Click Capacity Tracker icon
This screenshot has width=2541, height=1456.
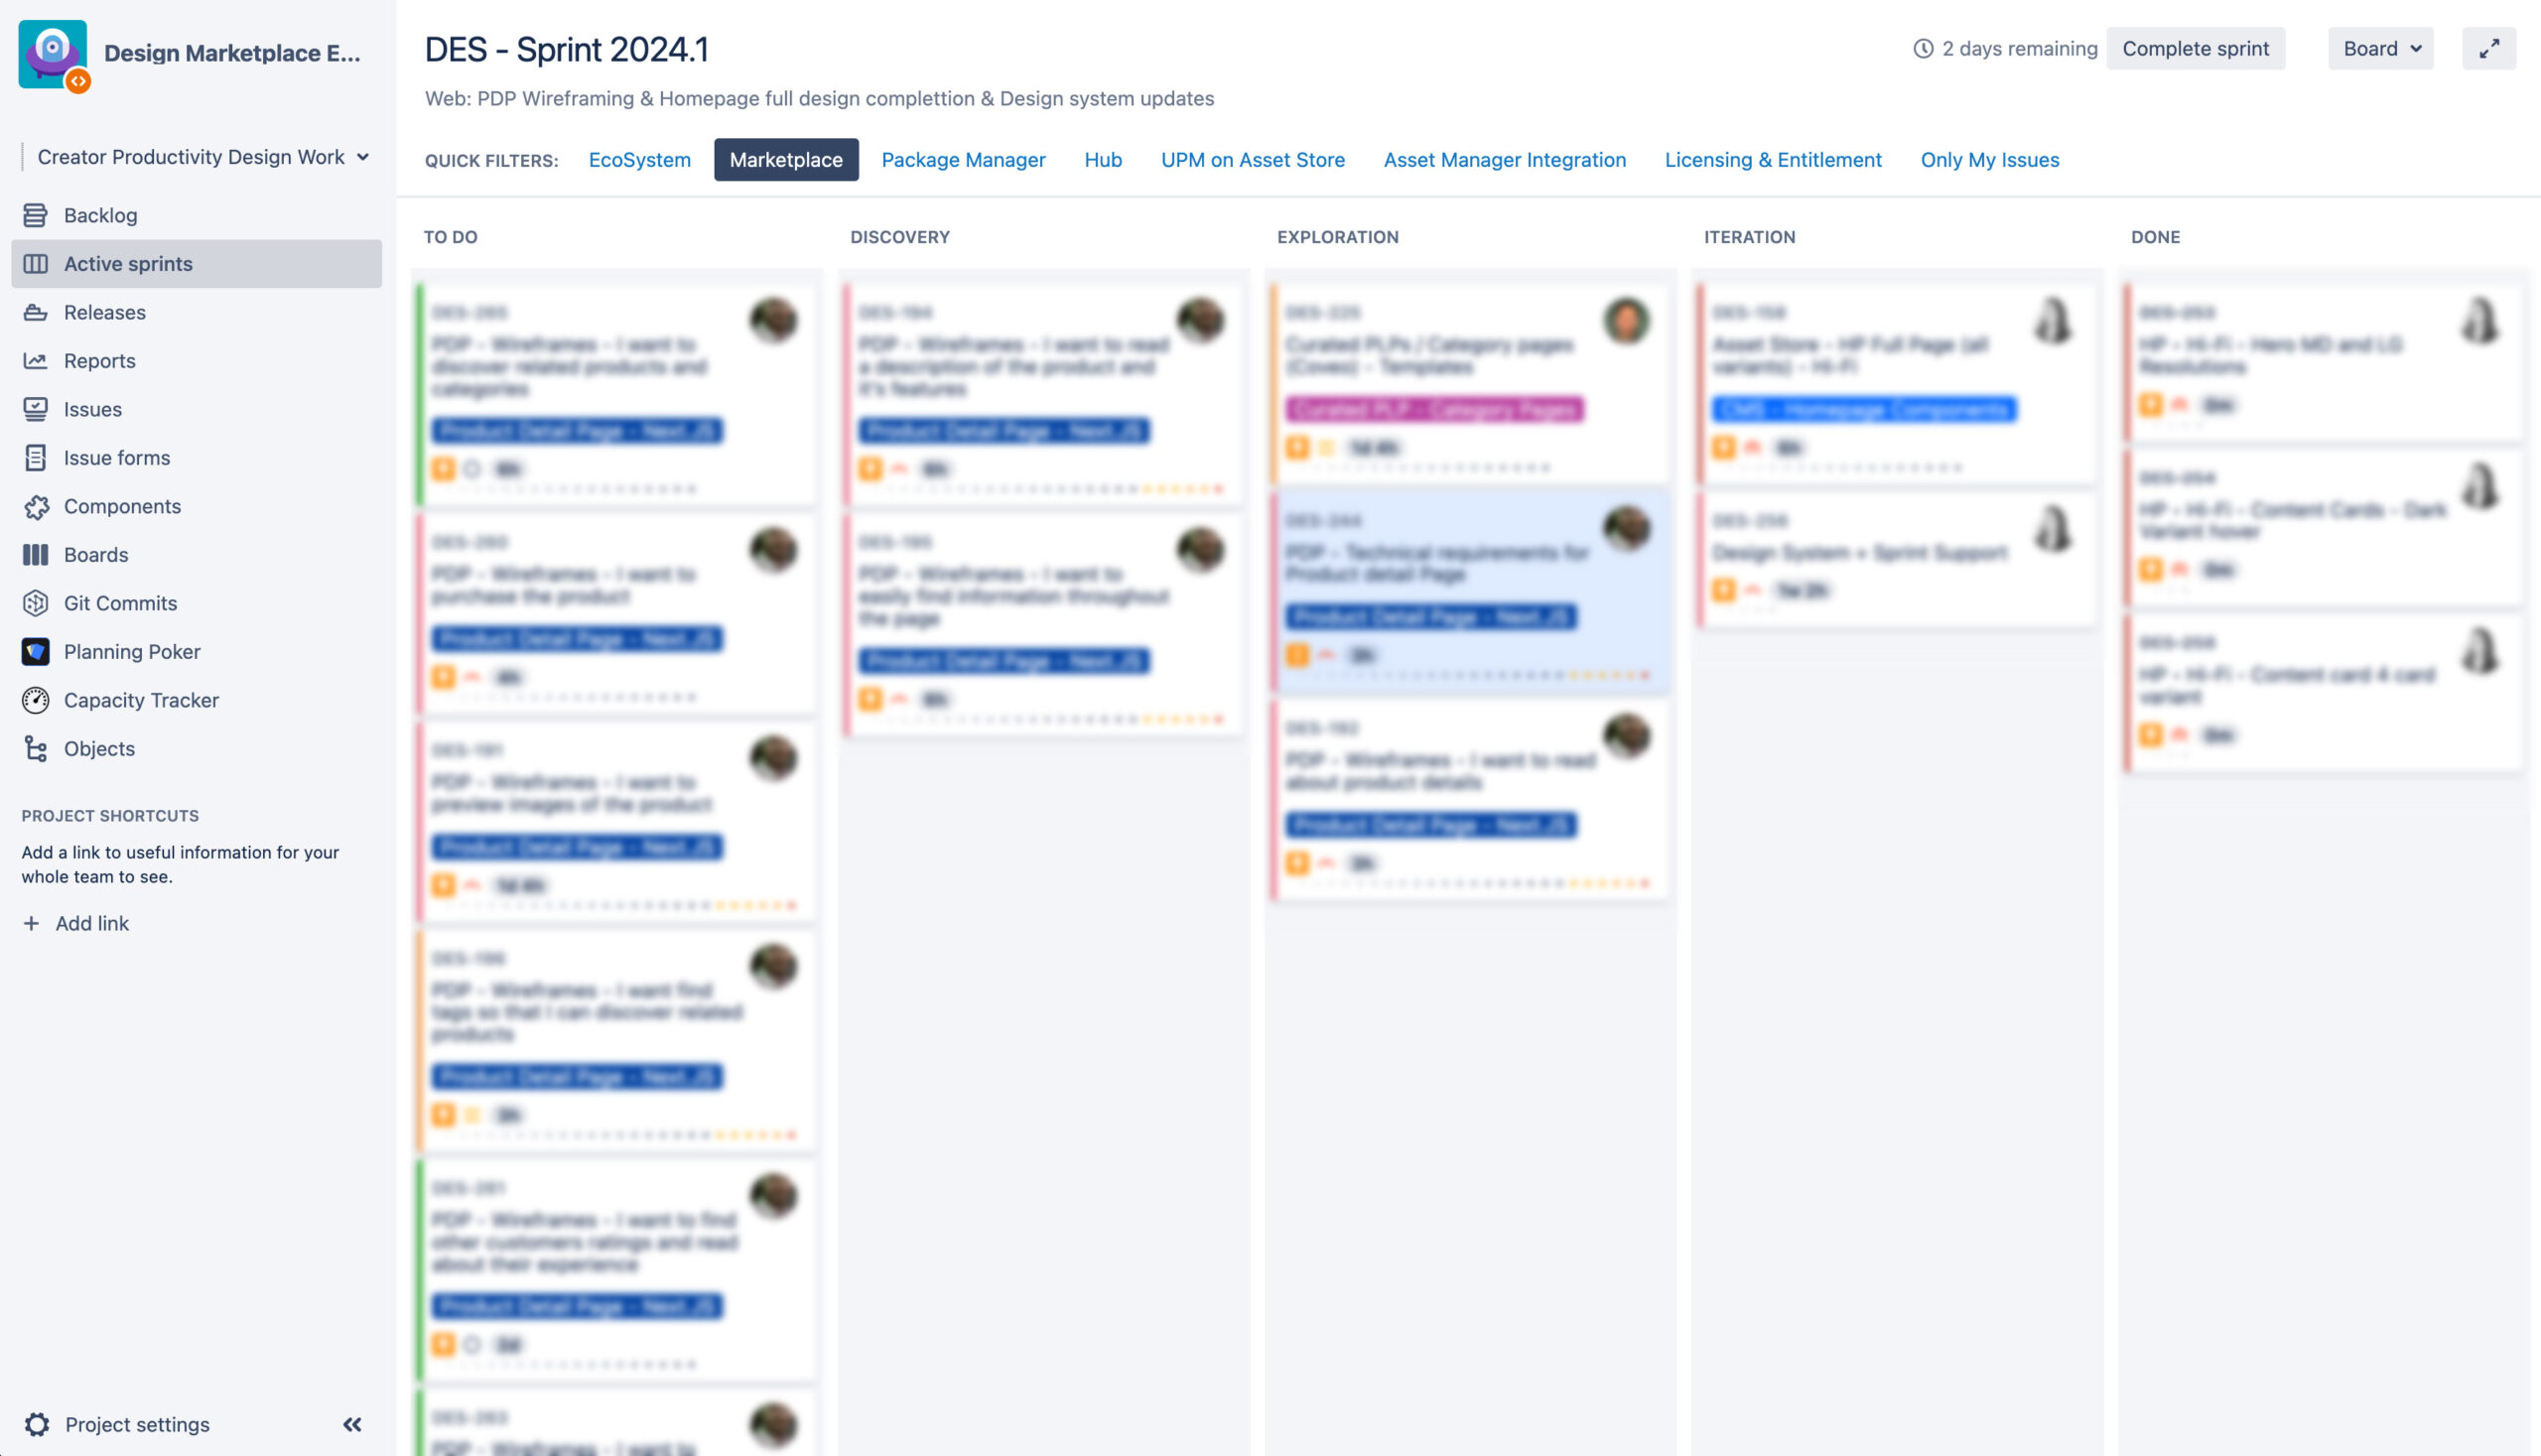(x=33, y=700)
